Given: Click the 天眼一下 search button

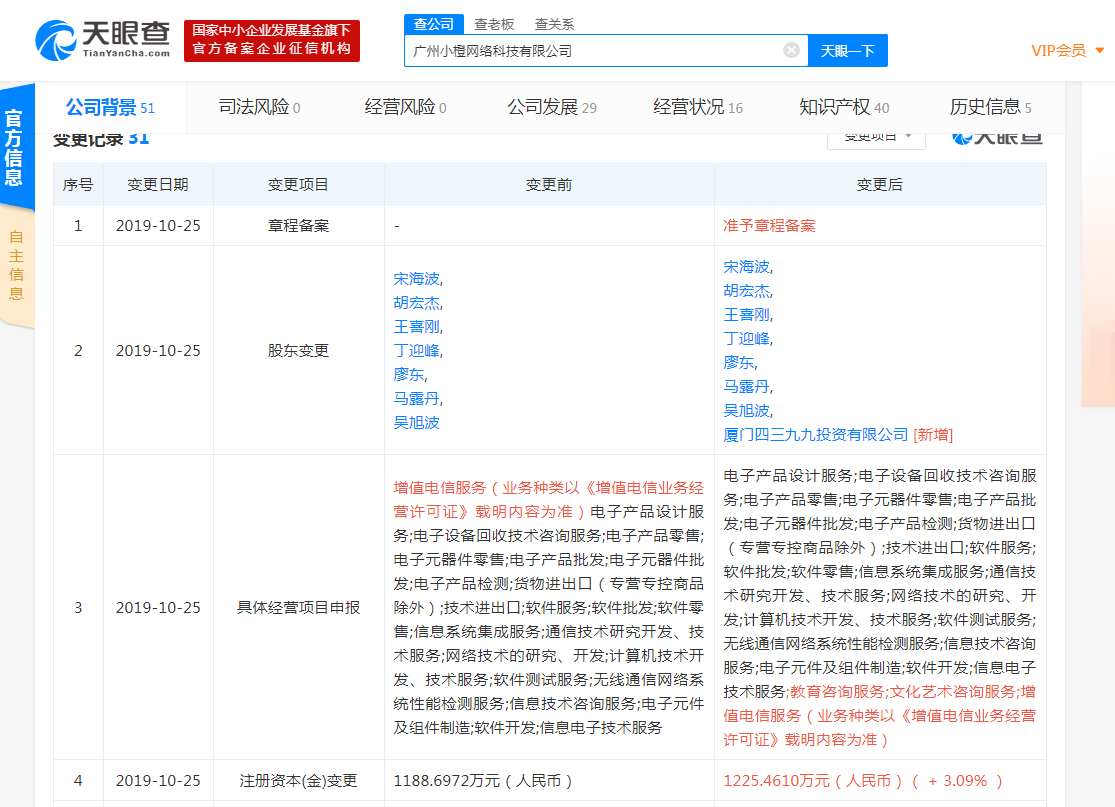Looking at the screenshot, I should click(x=847, y=50).
